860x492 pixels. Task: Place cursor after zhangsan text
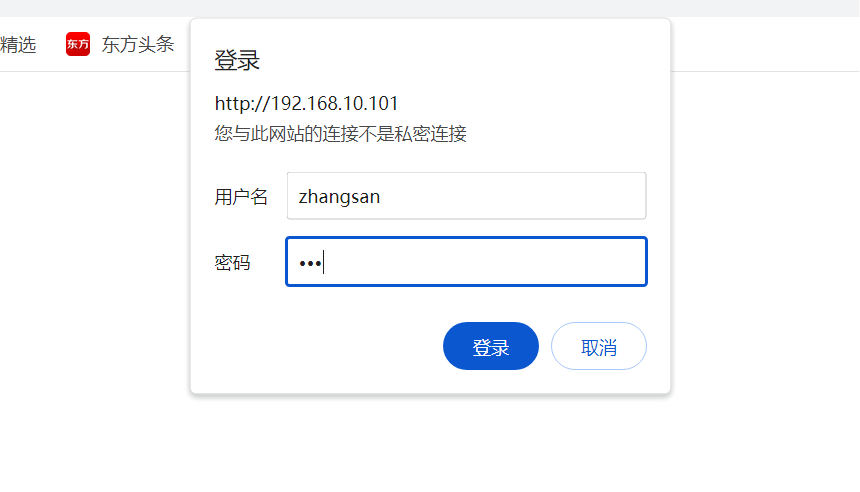click(x=381, y=196)
